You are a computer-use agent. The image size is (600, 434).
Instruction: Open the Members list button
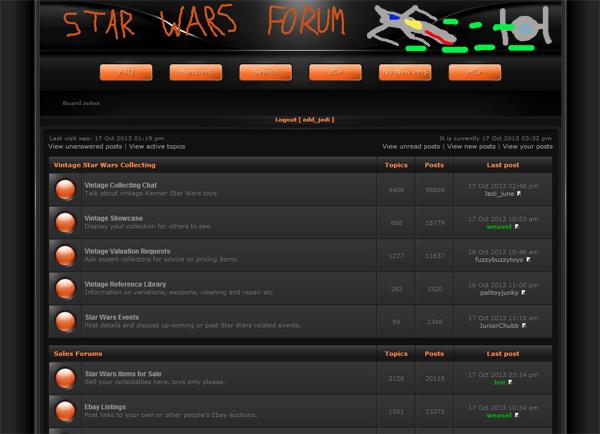tap(196, 72)
